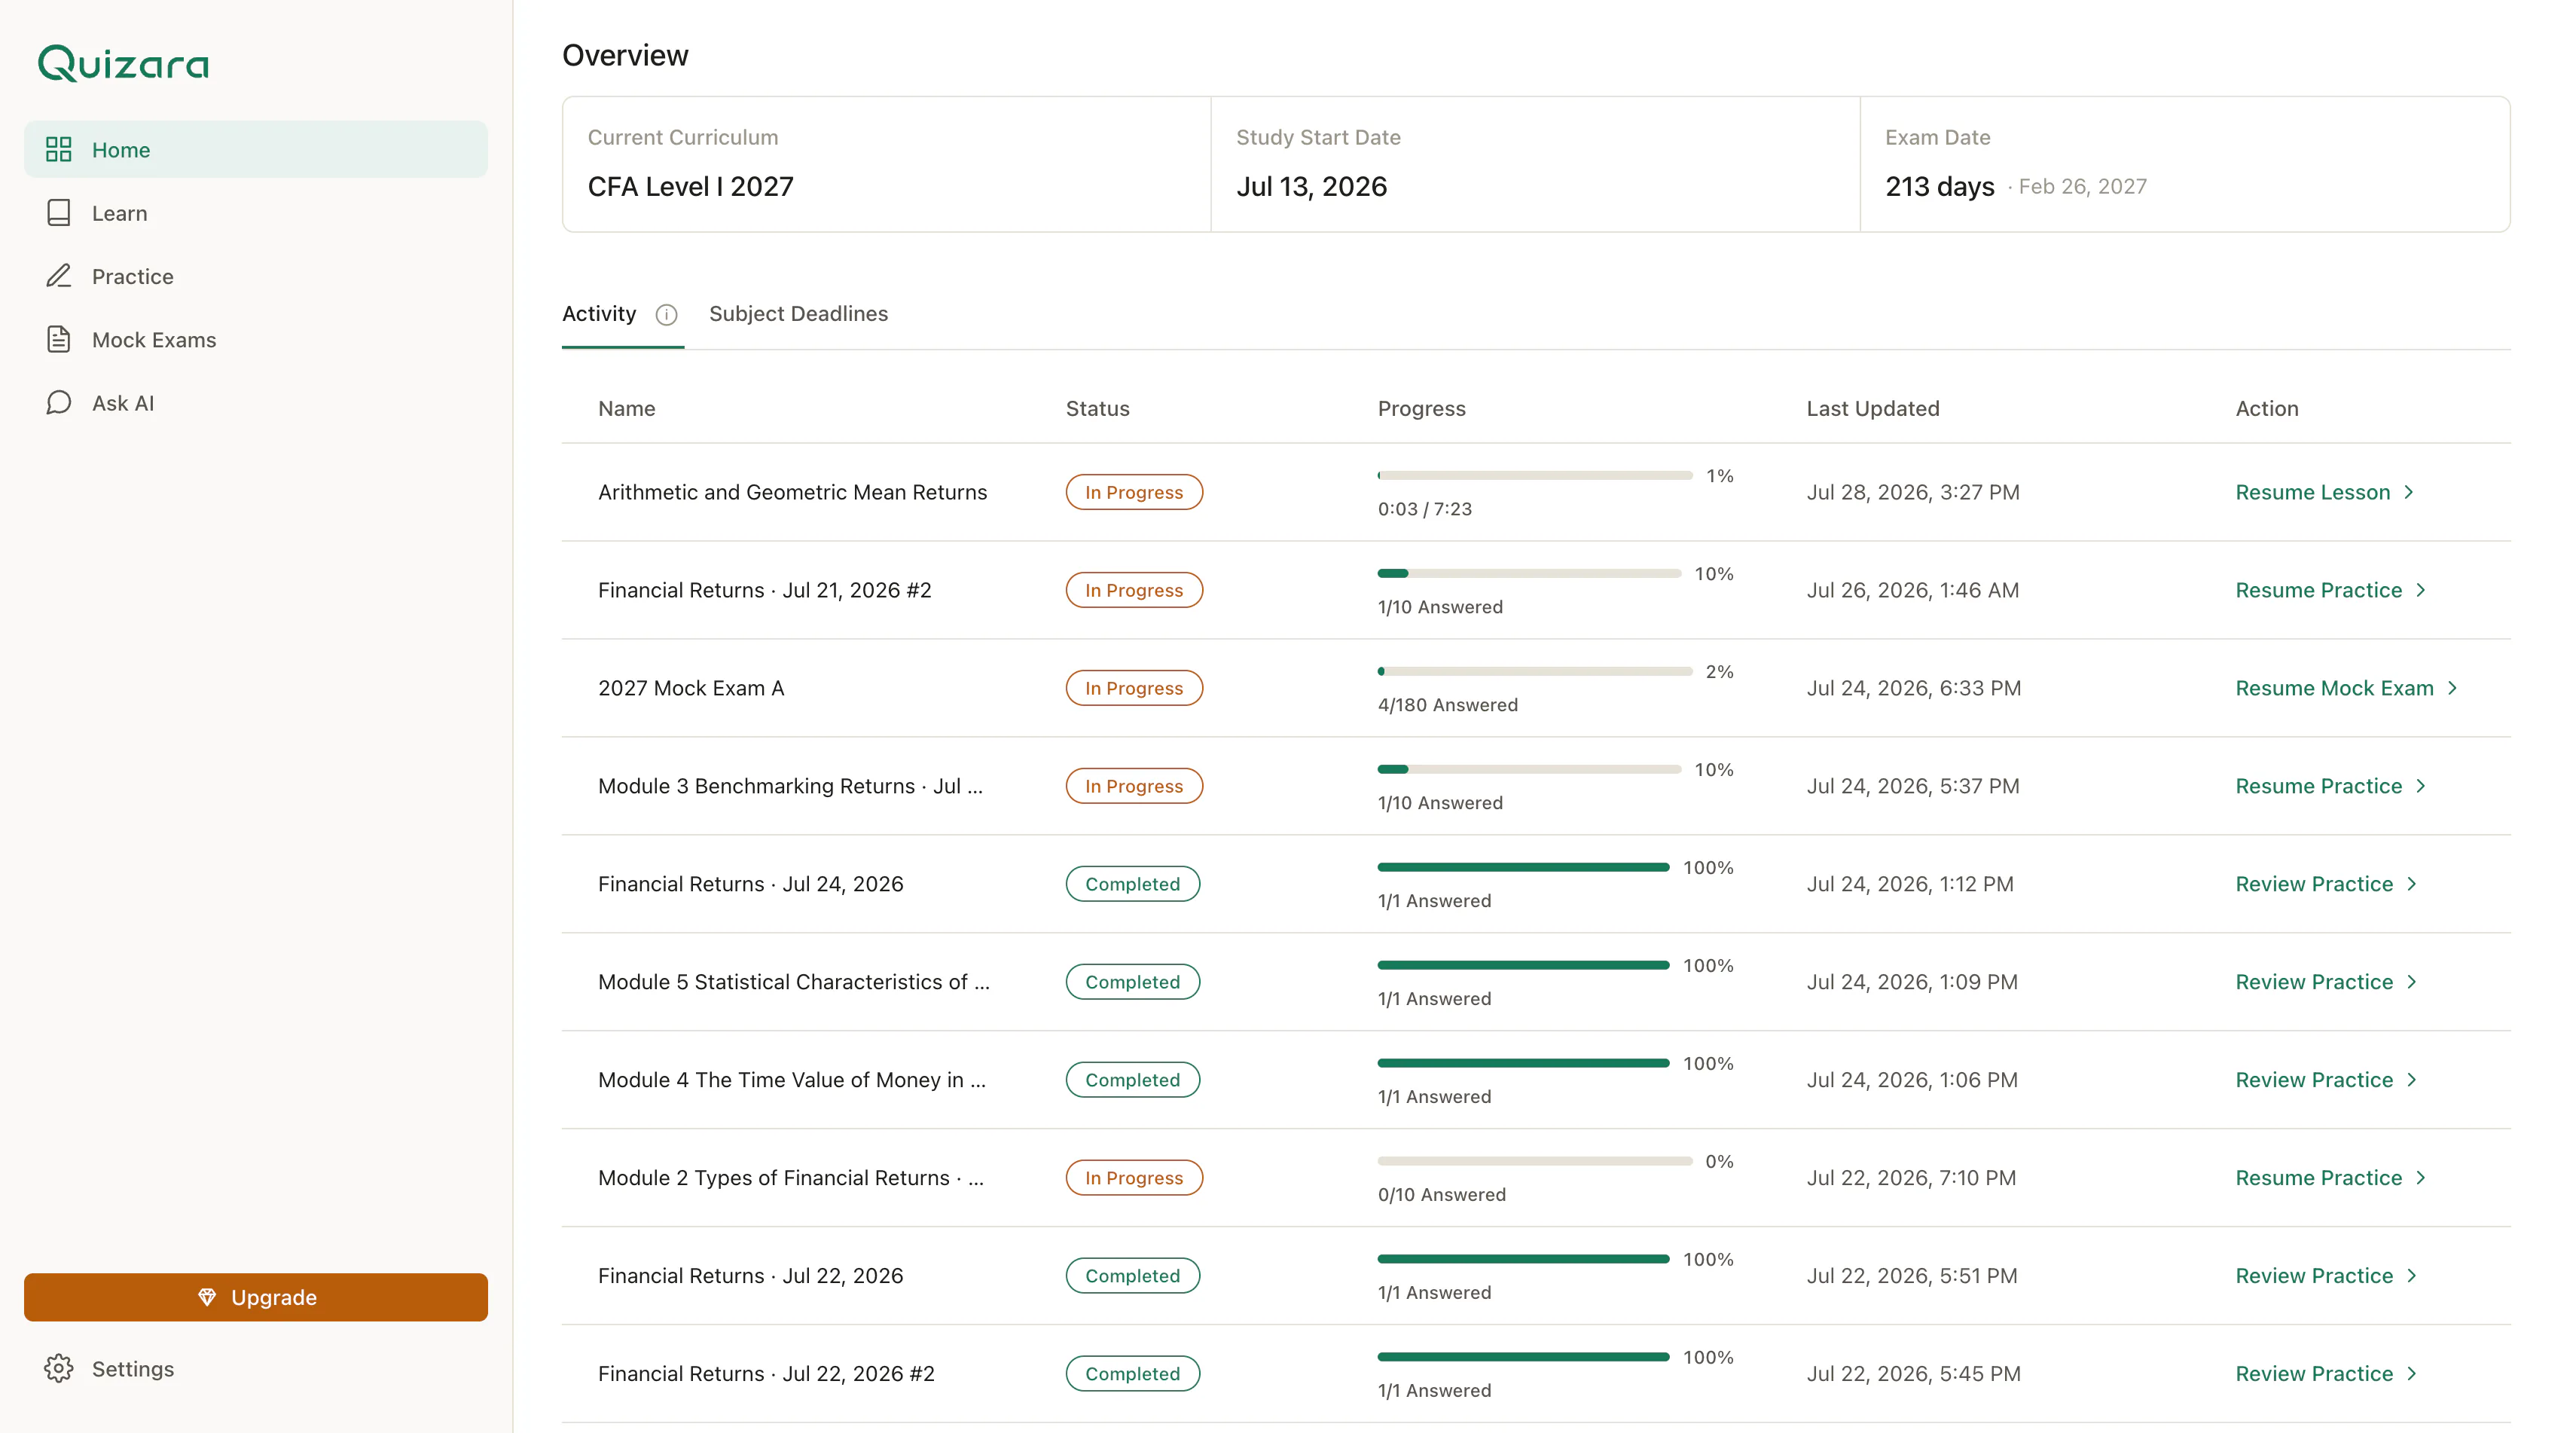Click the Settings gear icon
This screenshot has width=2576, height=1433.
coord(59,1369)
